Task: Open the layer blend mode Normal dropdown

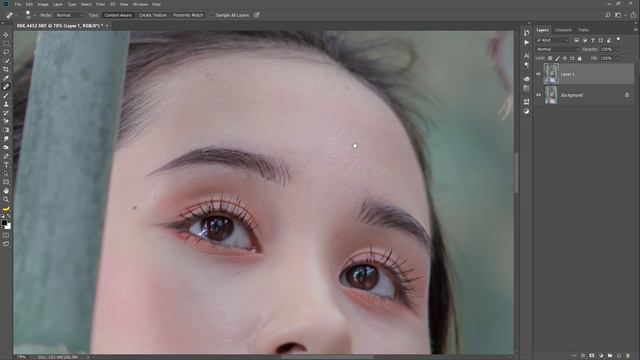Action: (558, 49)
